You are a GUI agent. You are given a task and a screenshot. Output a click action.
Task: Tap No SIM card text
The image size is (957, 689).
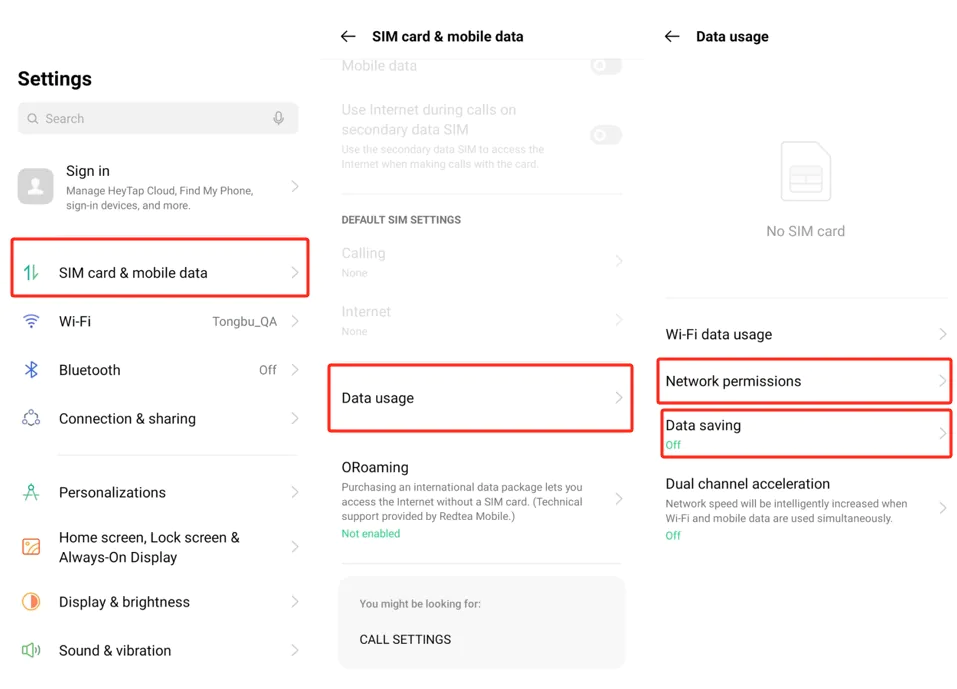pyautogui.click(x=806, y=231)
